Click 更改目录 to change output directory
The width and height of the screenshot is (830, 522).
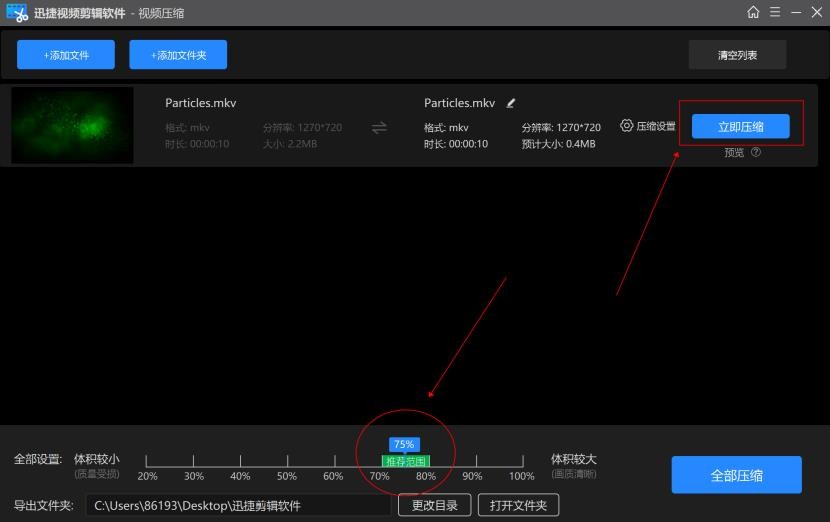point(434,505)
